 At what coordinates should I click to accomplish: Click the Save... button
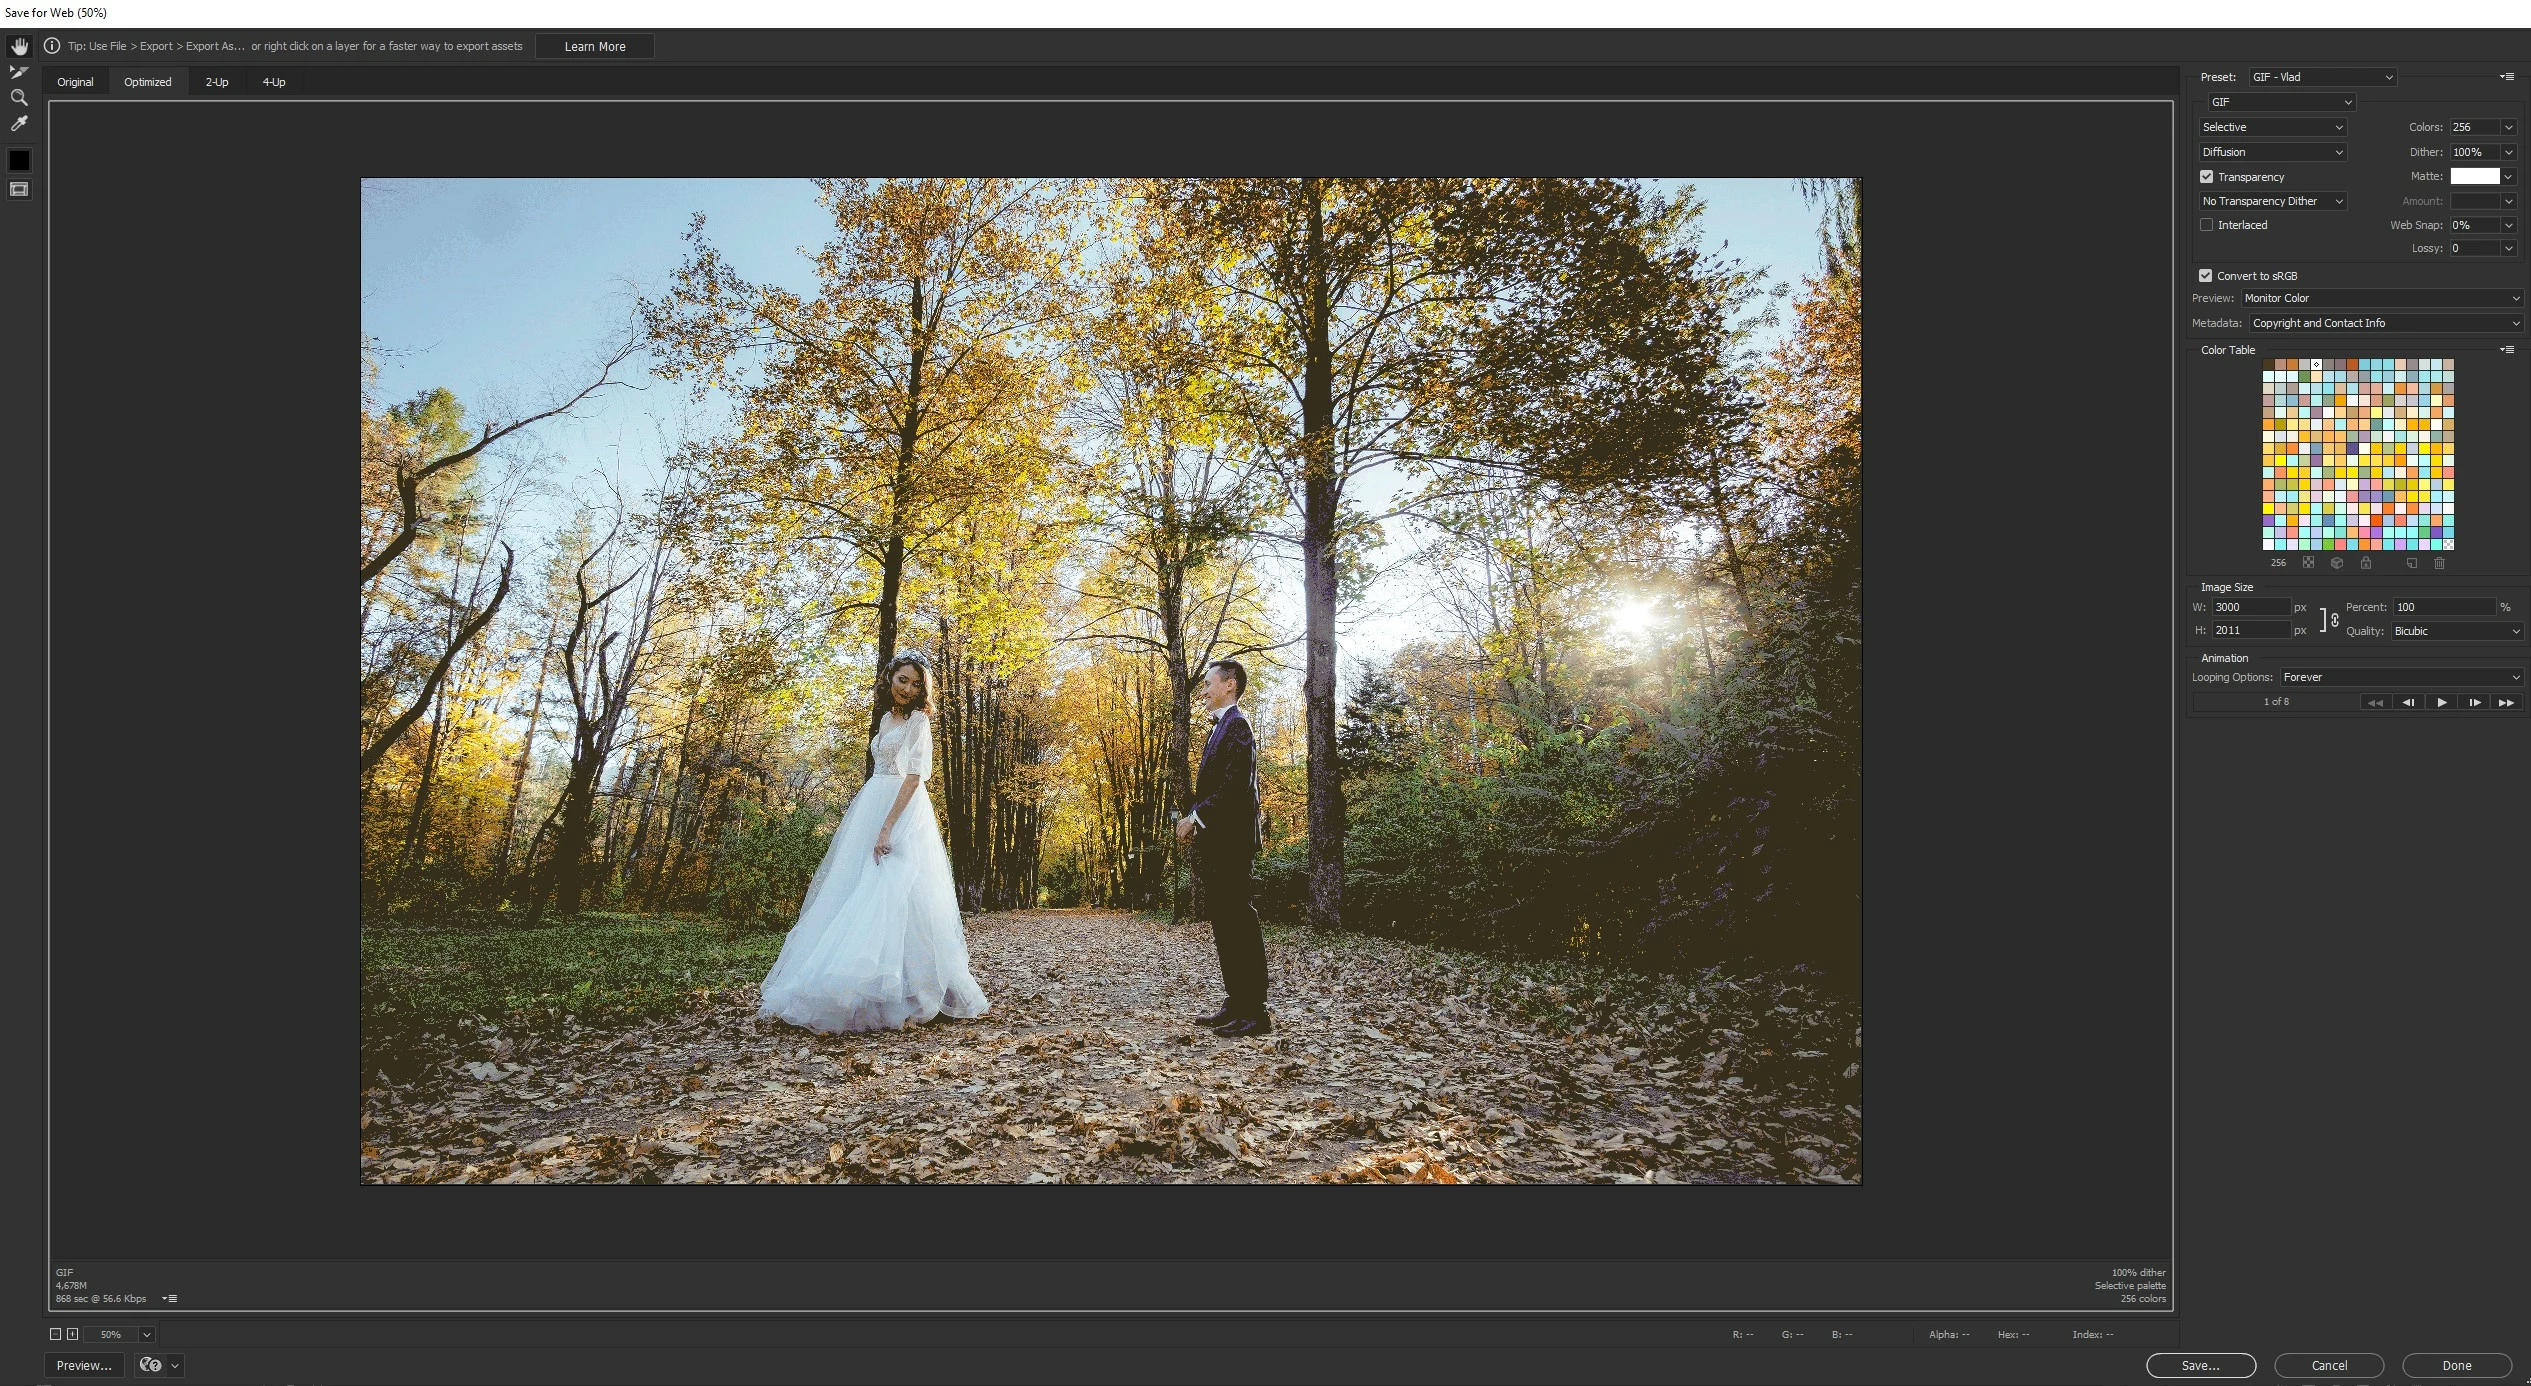tap(2200, 1365)
